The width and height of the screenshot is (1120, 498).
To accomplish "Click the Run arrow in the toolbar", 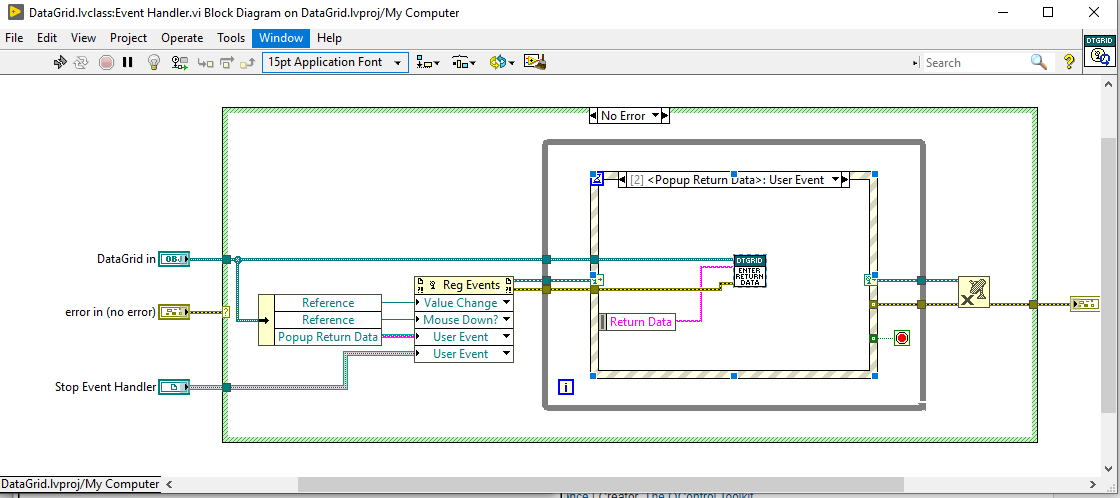I will pyautogui.click(x=60, y=62).
